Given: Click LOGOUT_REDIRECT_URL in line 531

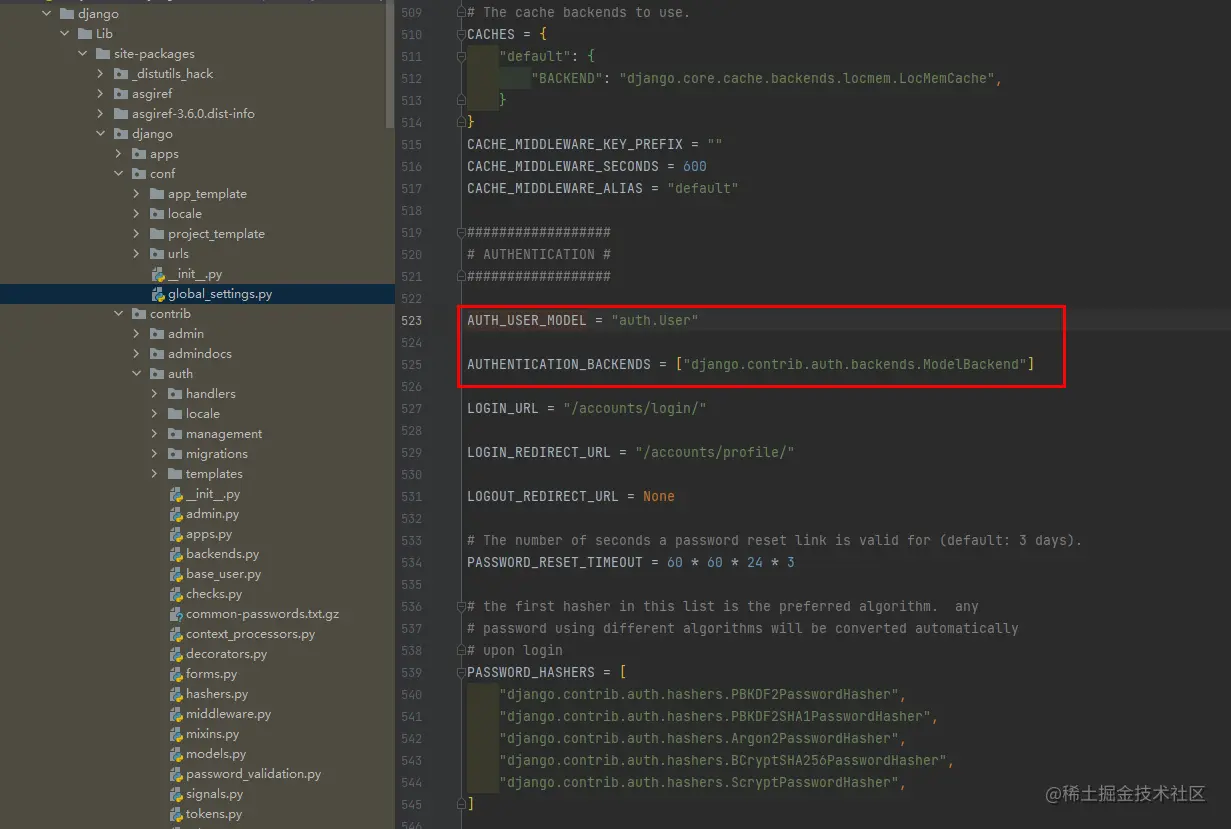Looking at the screenshot, I should pos(543,496).
